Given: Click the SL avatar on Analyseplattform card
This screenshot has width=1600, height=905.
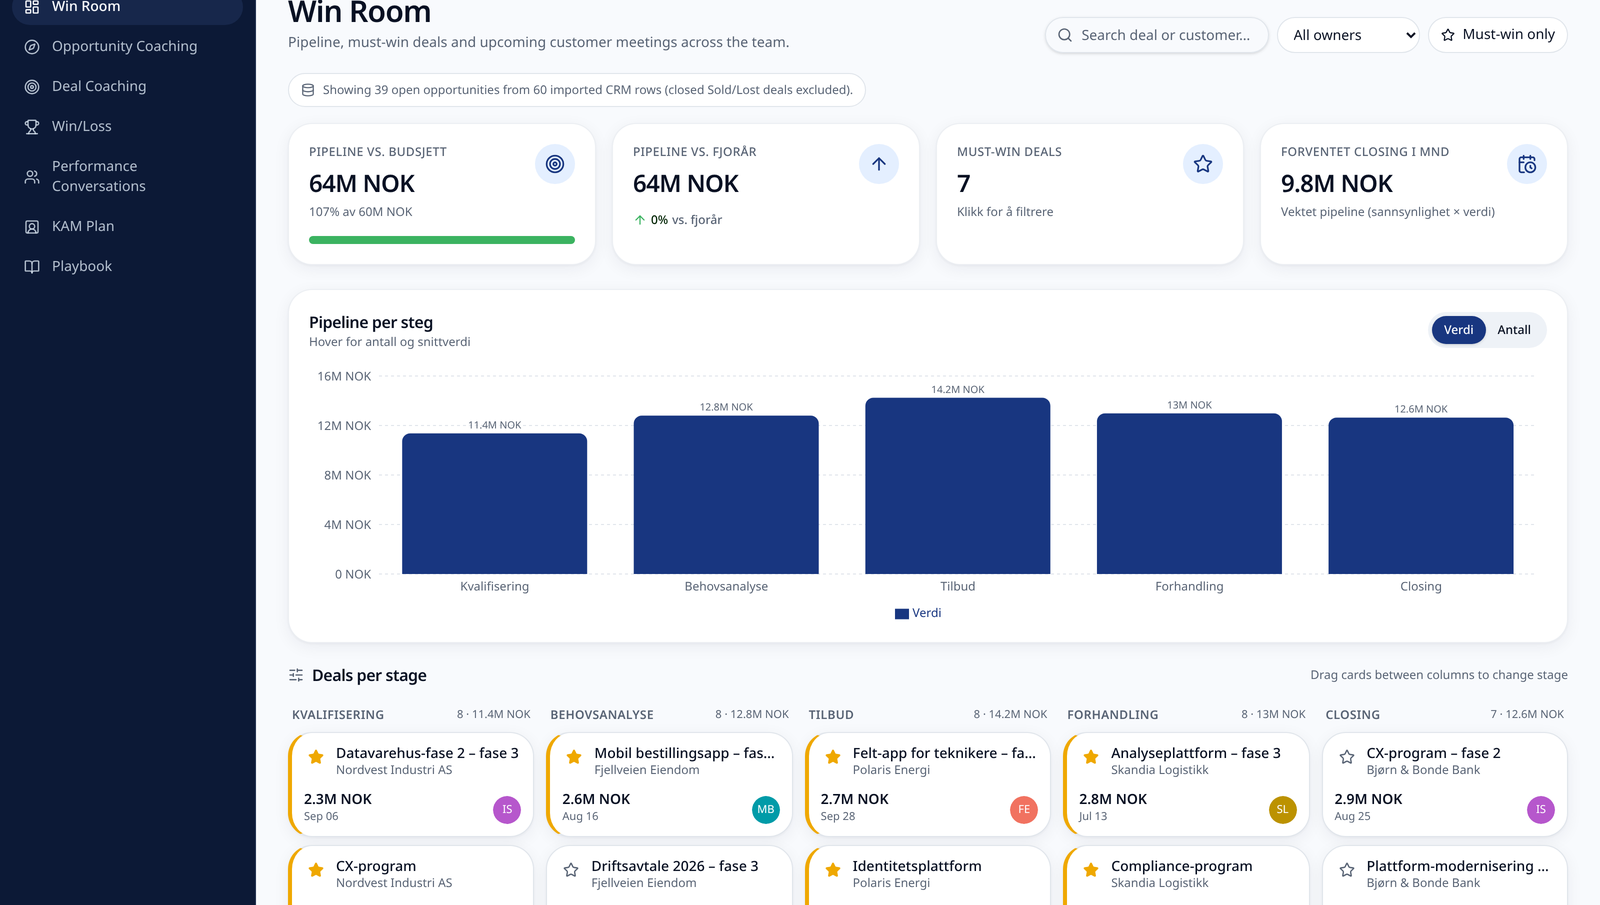Looking at the screenshot, I should (1282, 809).
